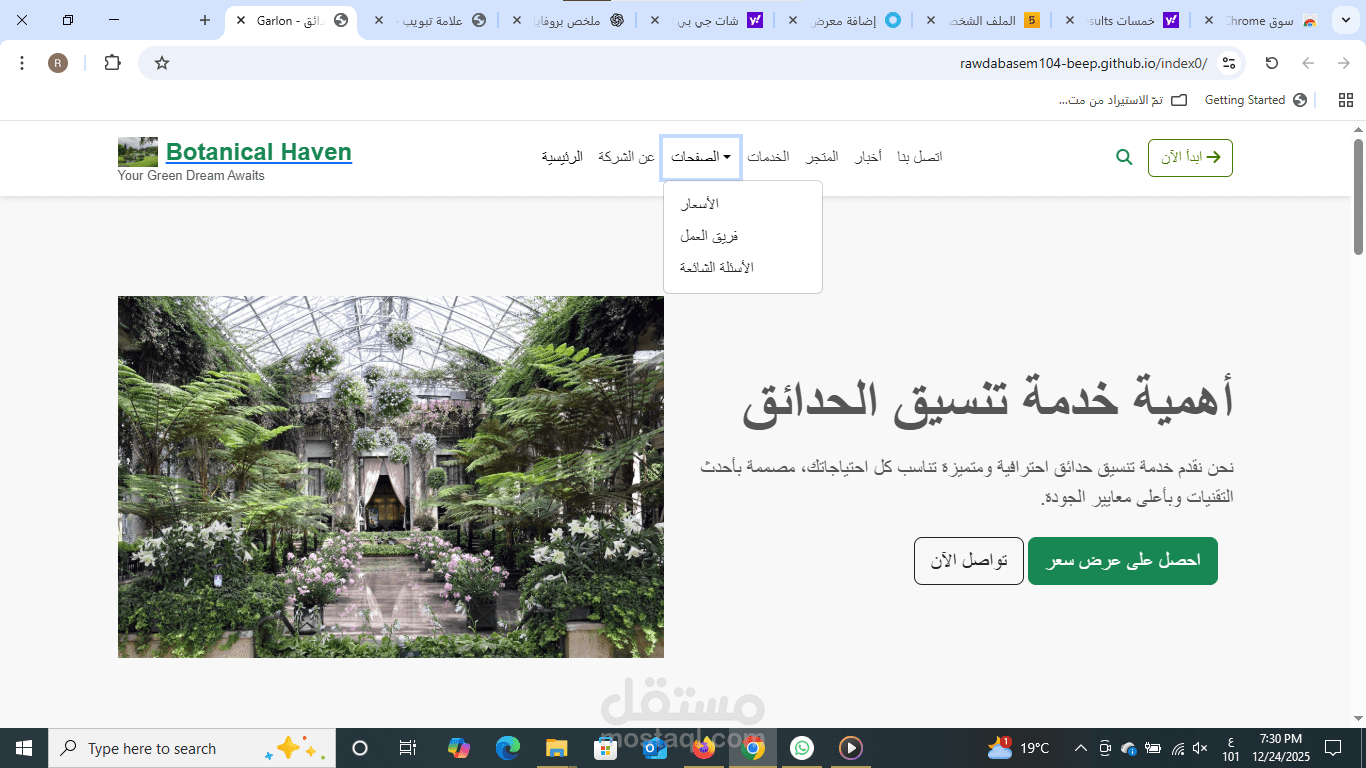The height and width of the screenshot is (768, 1366).
Task: Open Task View on the taskbar
Action: tap(407, 748)
